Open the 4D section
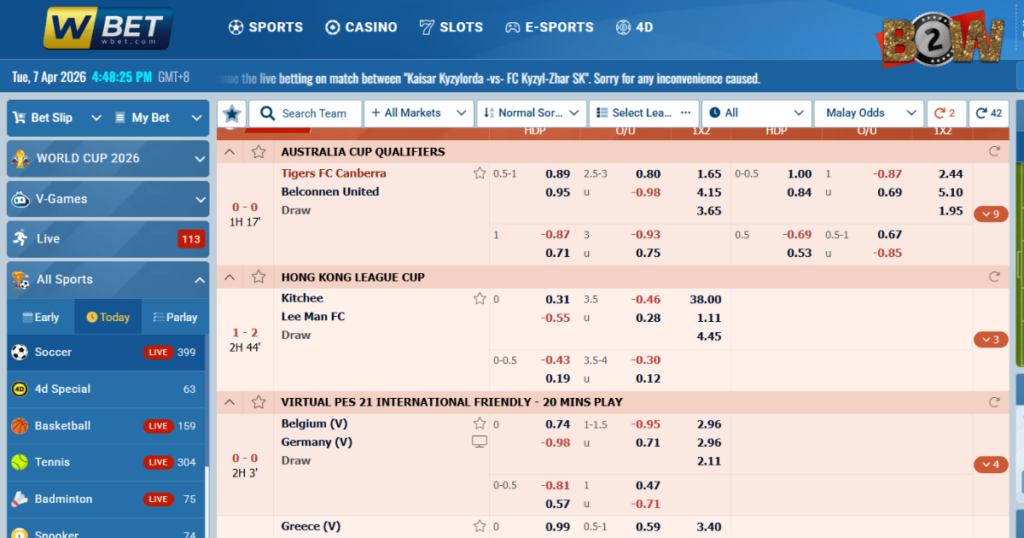The height and width of the screenshot is (538, 1024). 634,27
